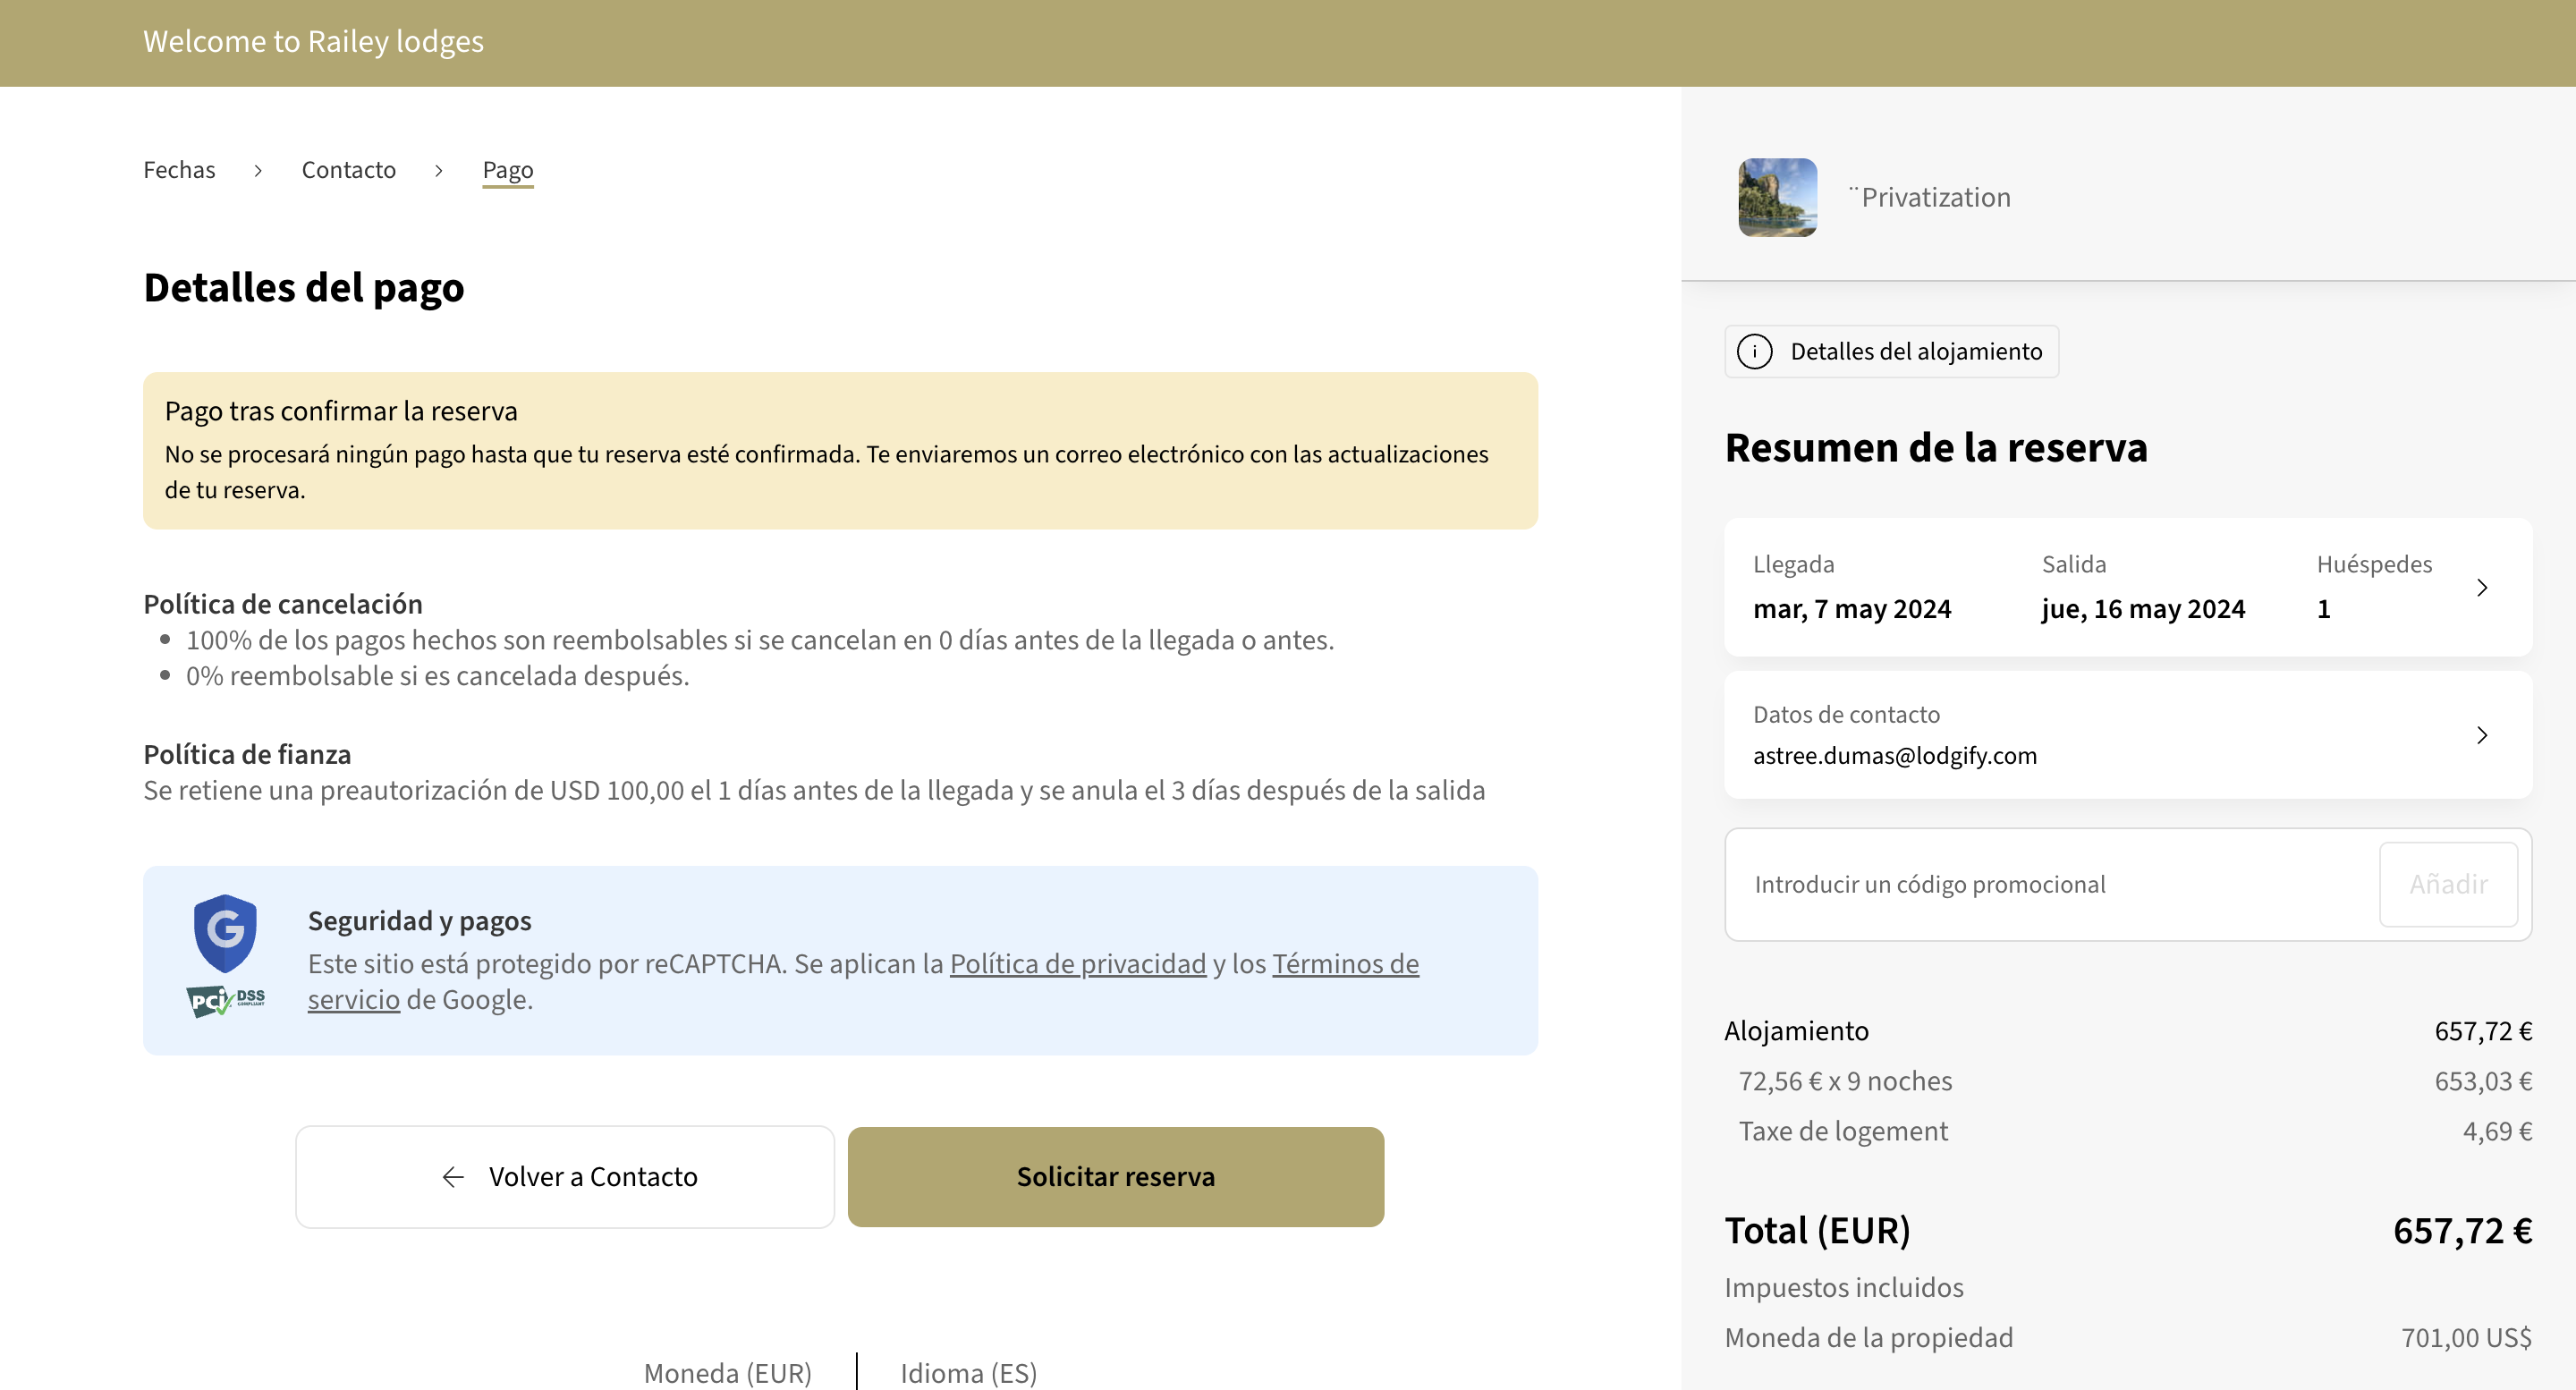Click the info icon beside Detalles del alojamiento
2576x1390 pixels.
1757,351
